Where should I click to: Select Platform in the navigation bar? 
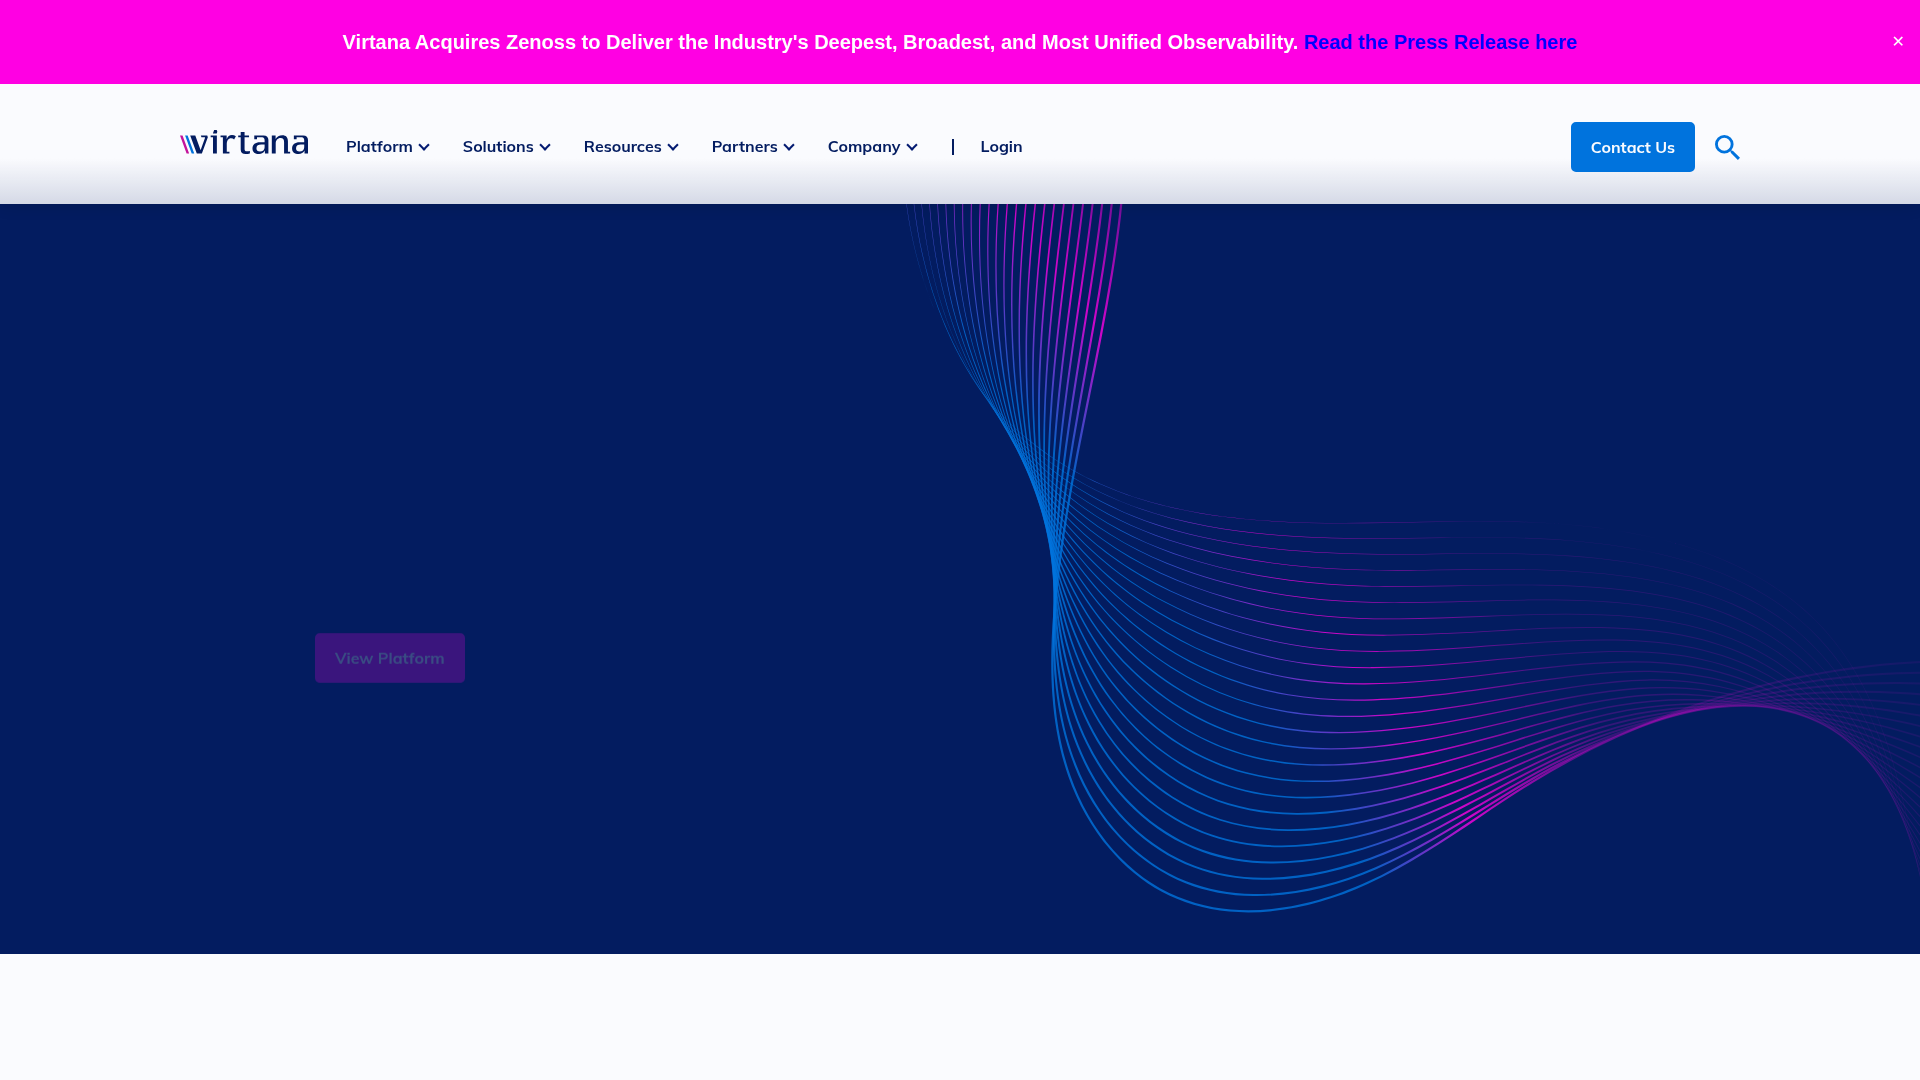coord(379,146)
